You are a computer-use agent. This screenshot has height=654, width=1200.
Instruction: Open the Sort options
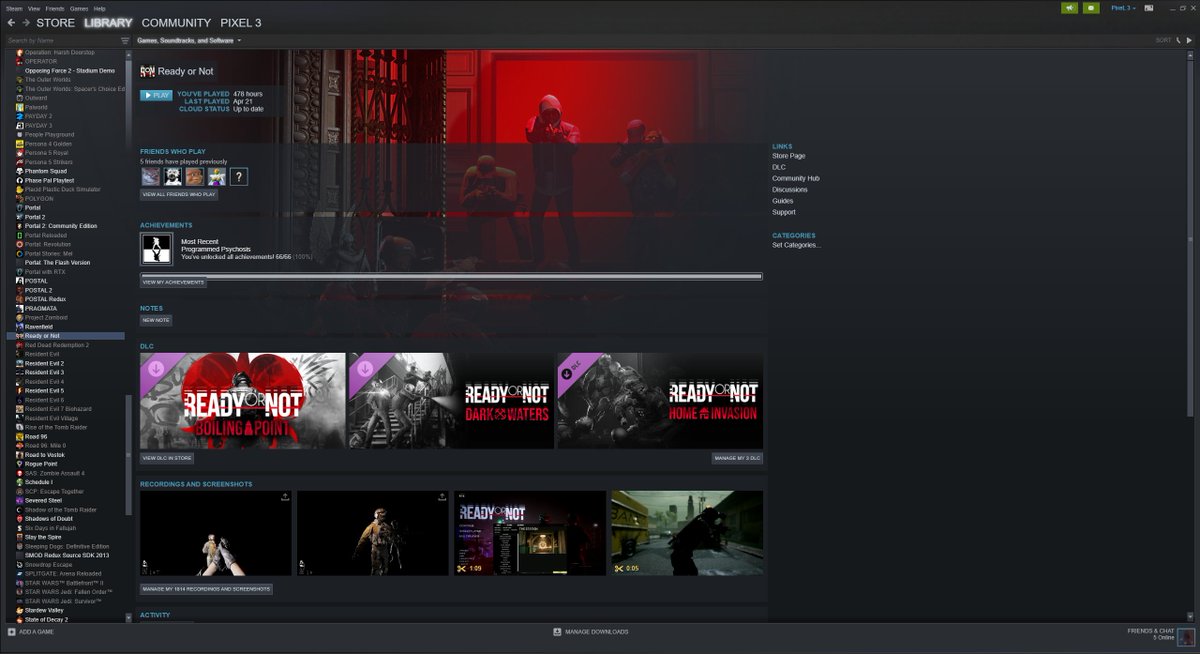(x=1163, y=40)
